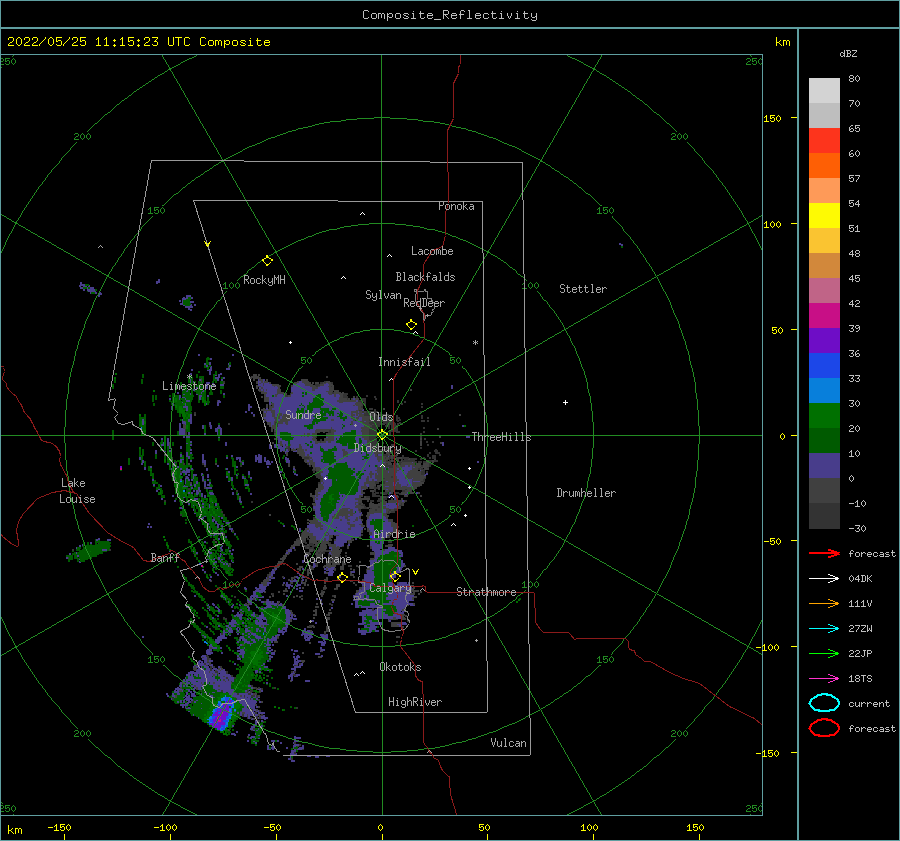Click the white 04DK arrow icon
The height and width of the screenshot is (841, 900).
824,578
